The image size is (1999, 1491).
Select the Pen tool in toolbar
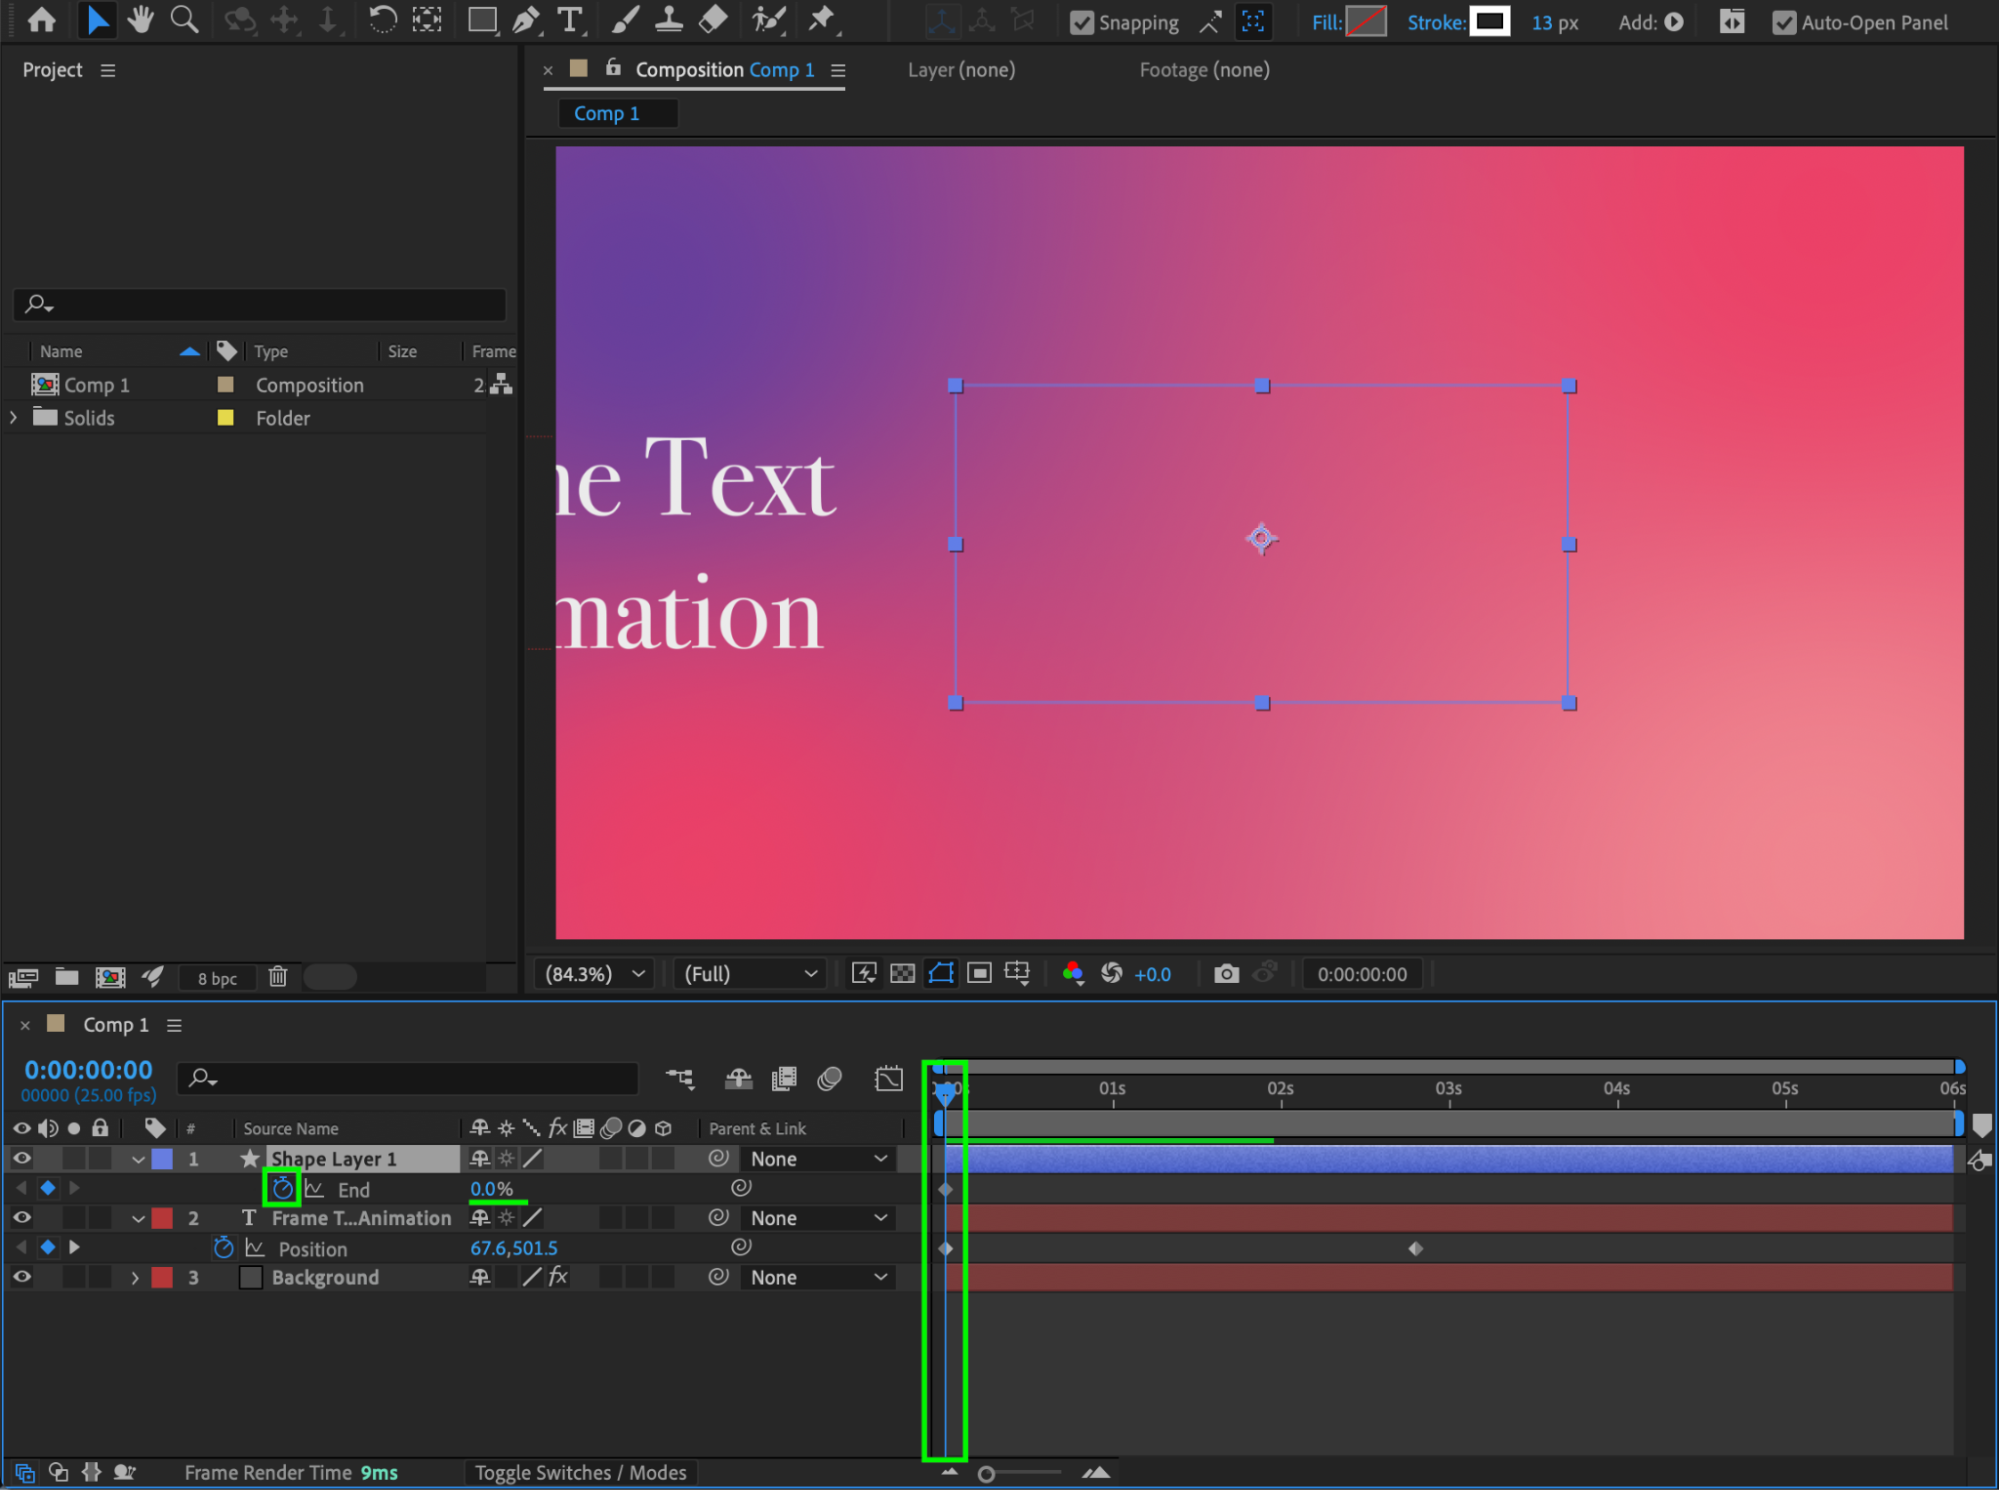tap(525, 20)
